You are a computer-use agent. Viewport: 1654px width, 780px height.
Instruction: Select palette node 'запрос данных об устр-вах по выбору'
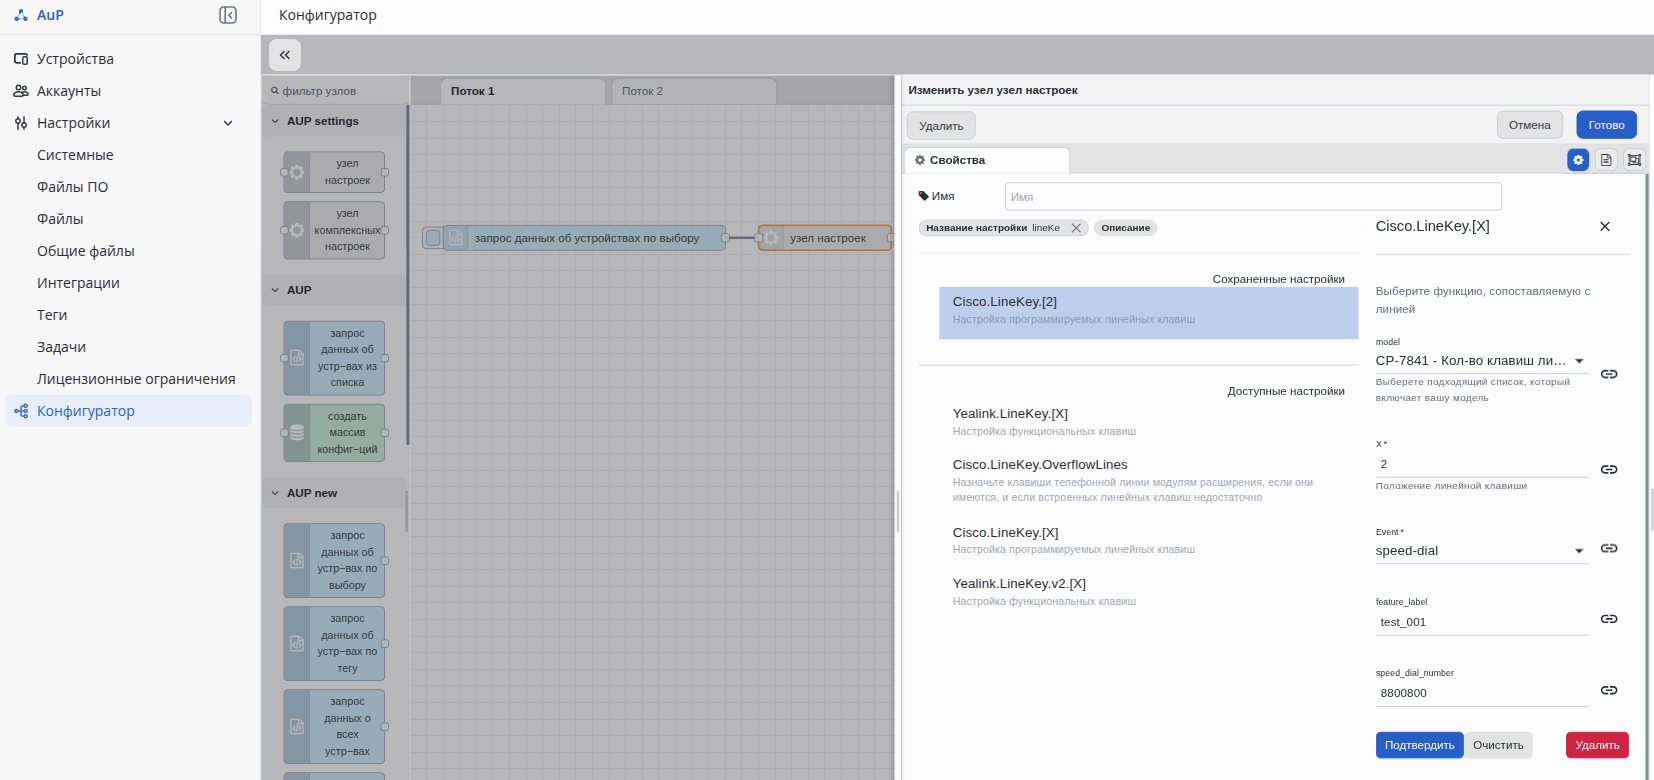click(335, 561)
